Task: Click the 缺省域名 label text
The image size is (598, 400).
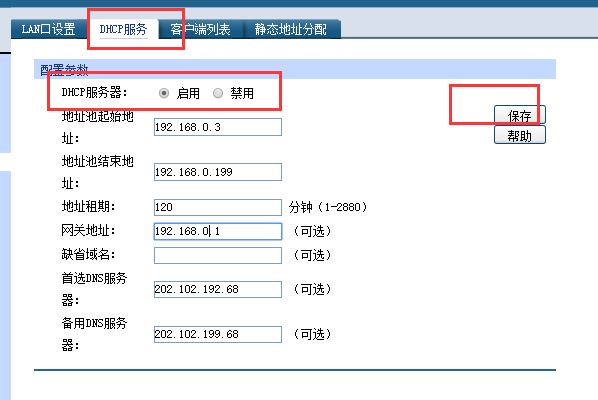Action: point(88,254)
